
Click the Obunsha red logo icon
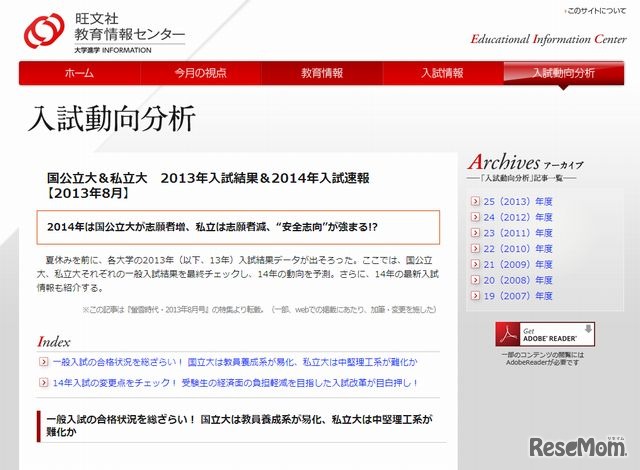click(x=44, y=31)
